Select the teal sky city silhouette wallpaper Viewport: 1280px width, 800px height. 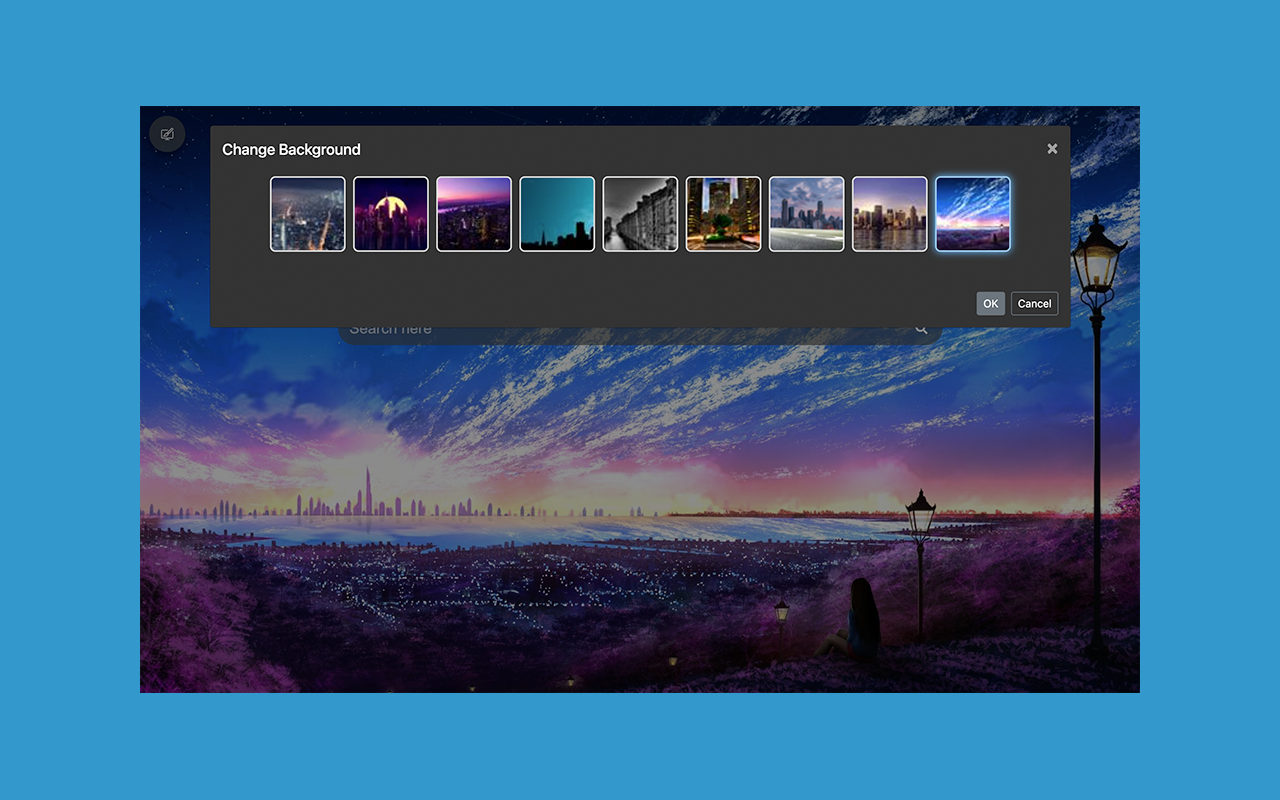[556, 213]
